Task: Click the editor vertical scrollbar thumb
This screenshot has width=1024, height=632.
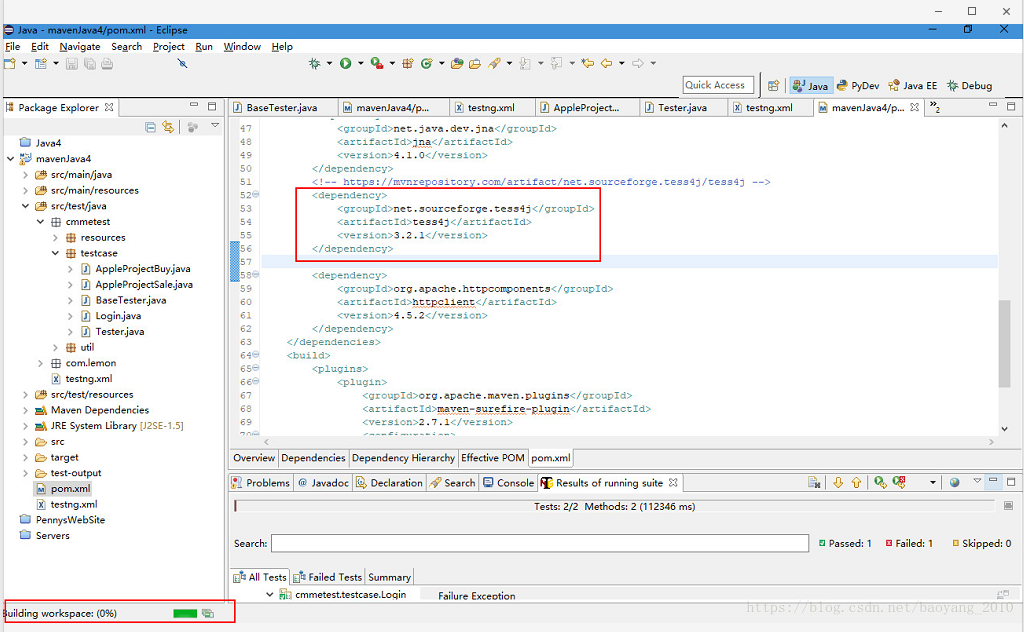Action: pyautogui.click(x=1004, y=344)
